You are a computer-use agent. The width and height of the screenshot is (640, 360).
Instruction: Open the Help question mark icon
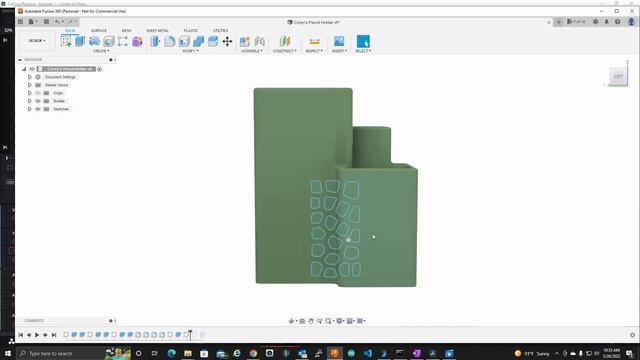[618, 22]
